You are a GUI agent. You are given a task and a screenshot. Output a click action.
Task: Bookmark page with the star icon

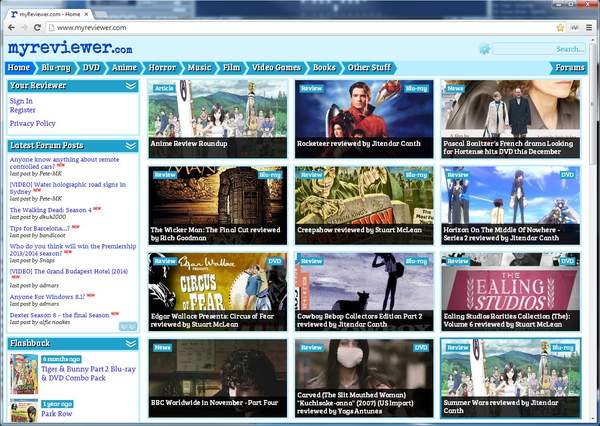pyautogui.click(x=560, y=28)
